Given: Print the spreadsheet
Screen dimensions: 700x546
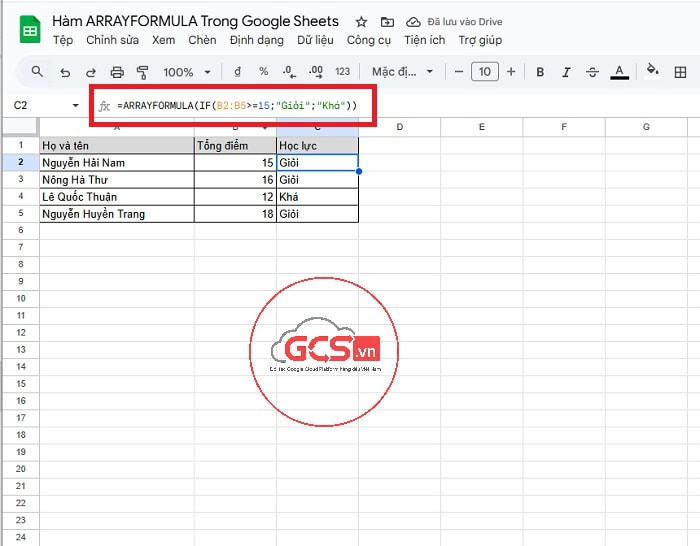Looking at the screenshot, I should tap(117, 72).
